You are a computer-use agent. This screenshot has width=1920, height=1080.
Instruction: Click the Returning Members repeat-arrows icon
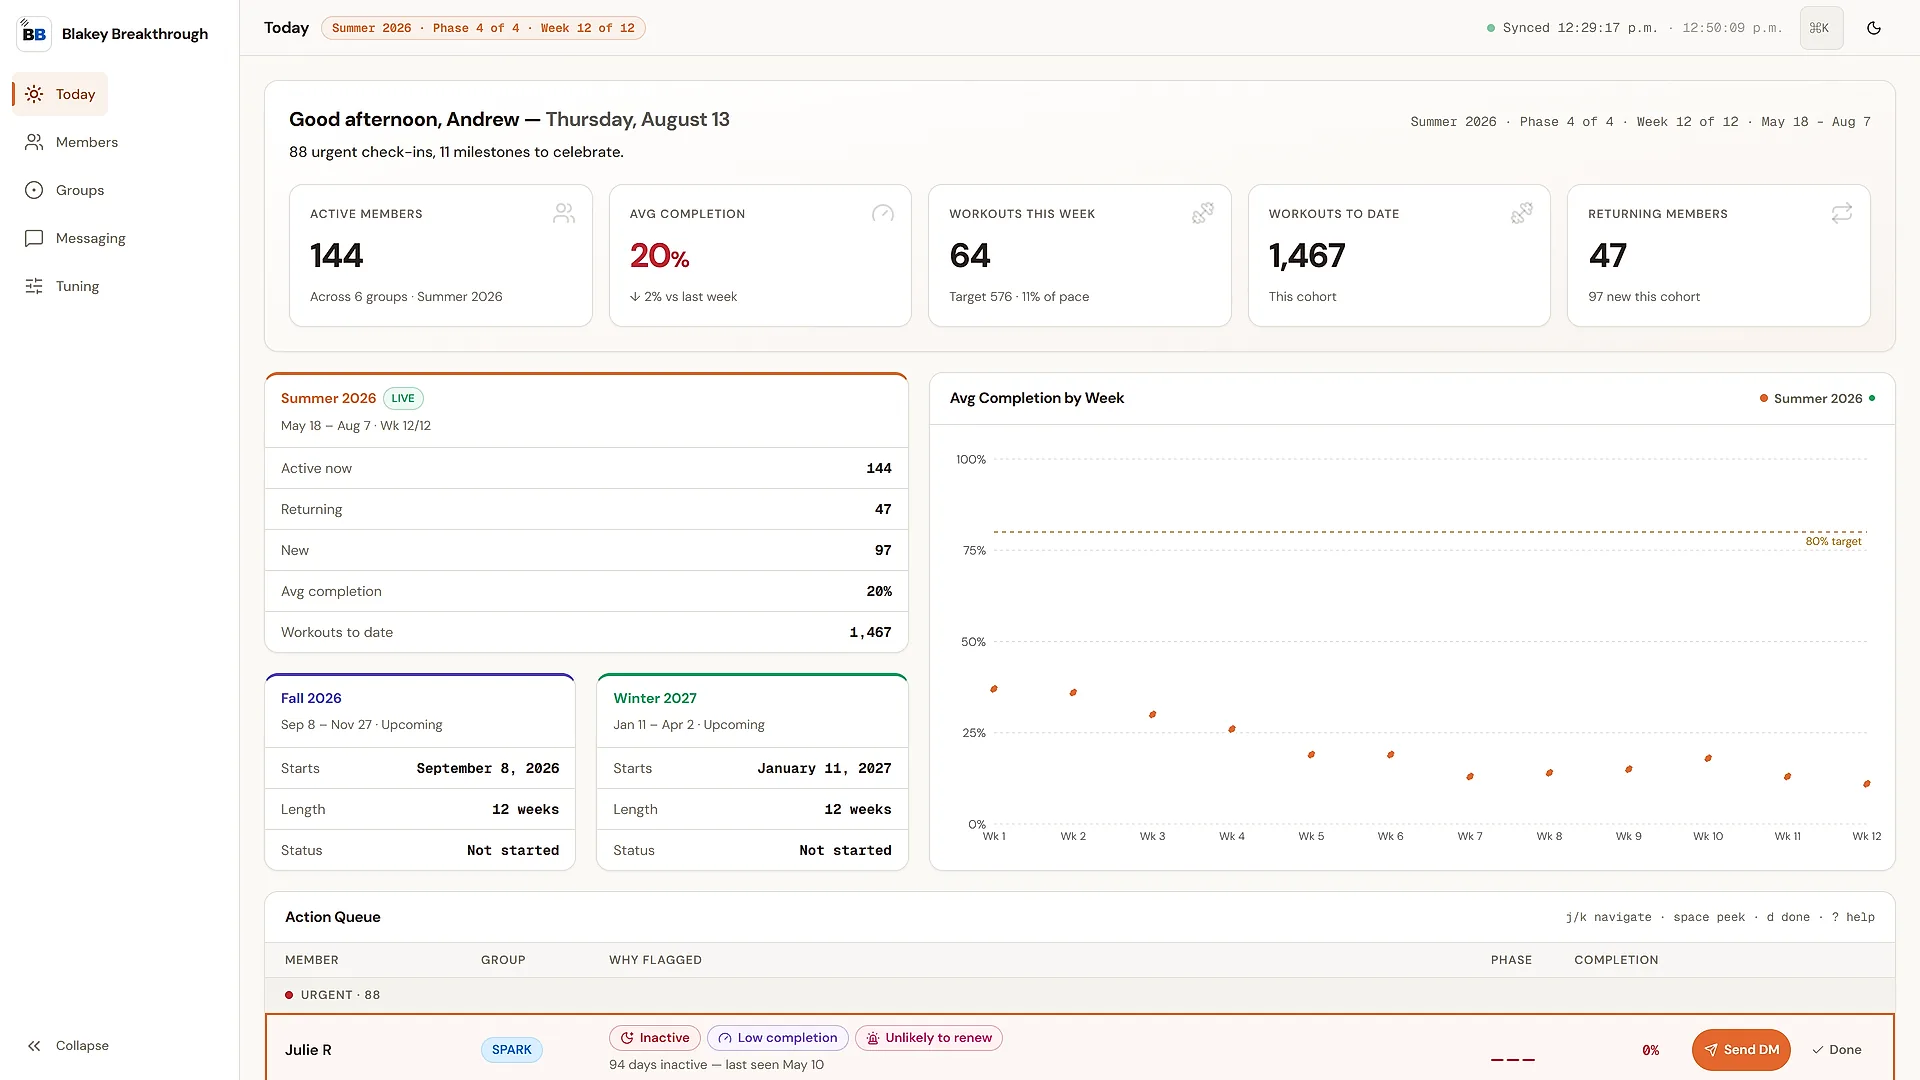[1842, 213]
